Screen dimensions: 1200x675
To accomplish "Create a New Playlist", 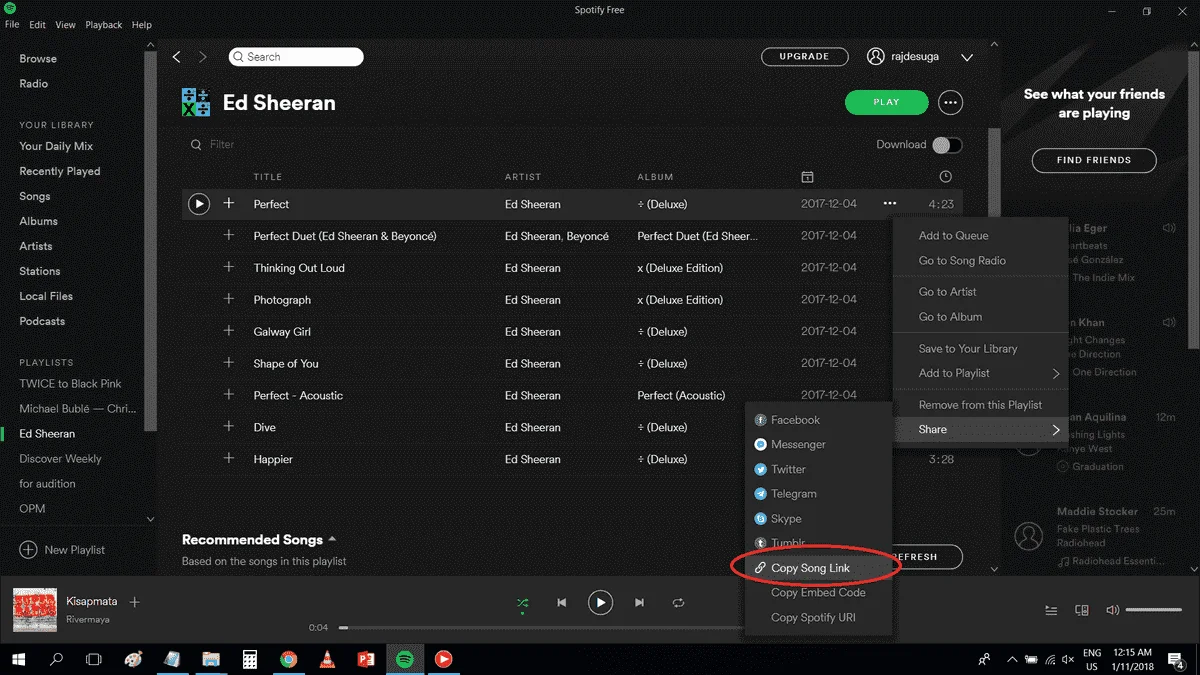I will tap(62, 550).
